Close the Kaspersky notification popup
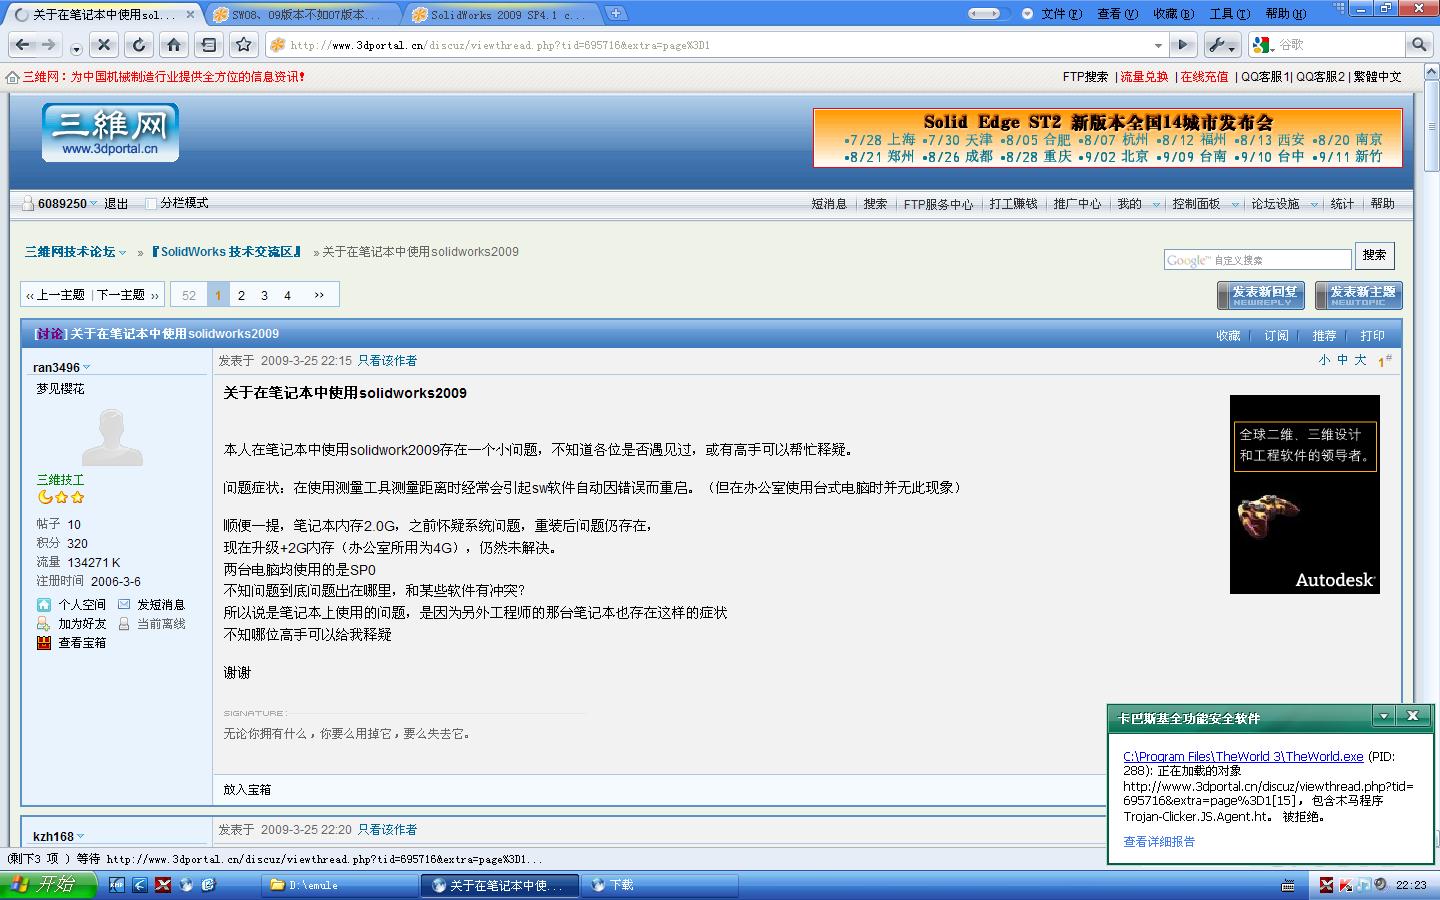The image size is (1440, 900). coord(1412,716)
